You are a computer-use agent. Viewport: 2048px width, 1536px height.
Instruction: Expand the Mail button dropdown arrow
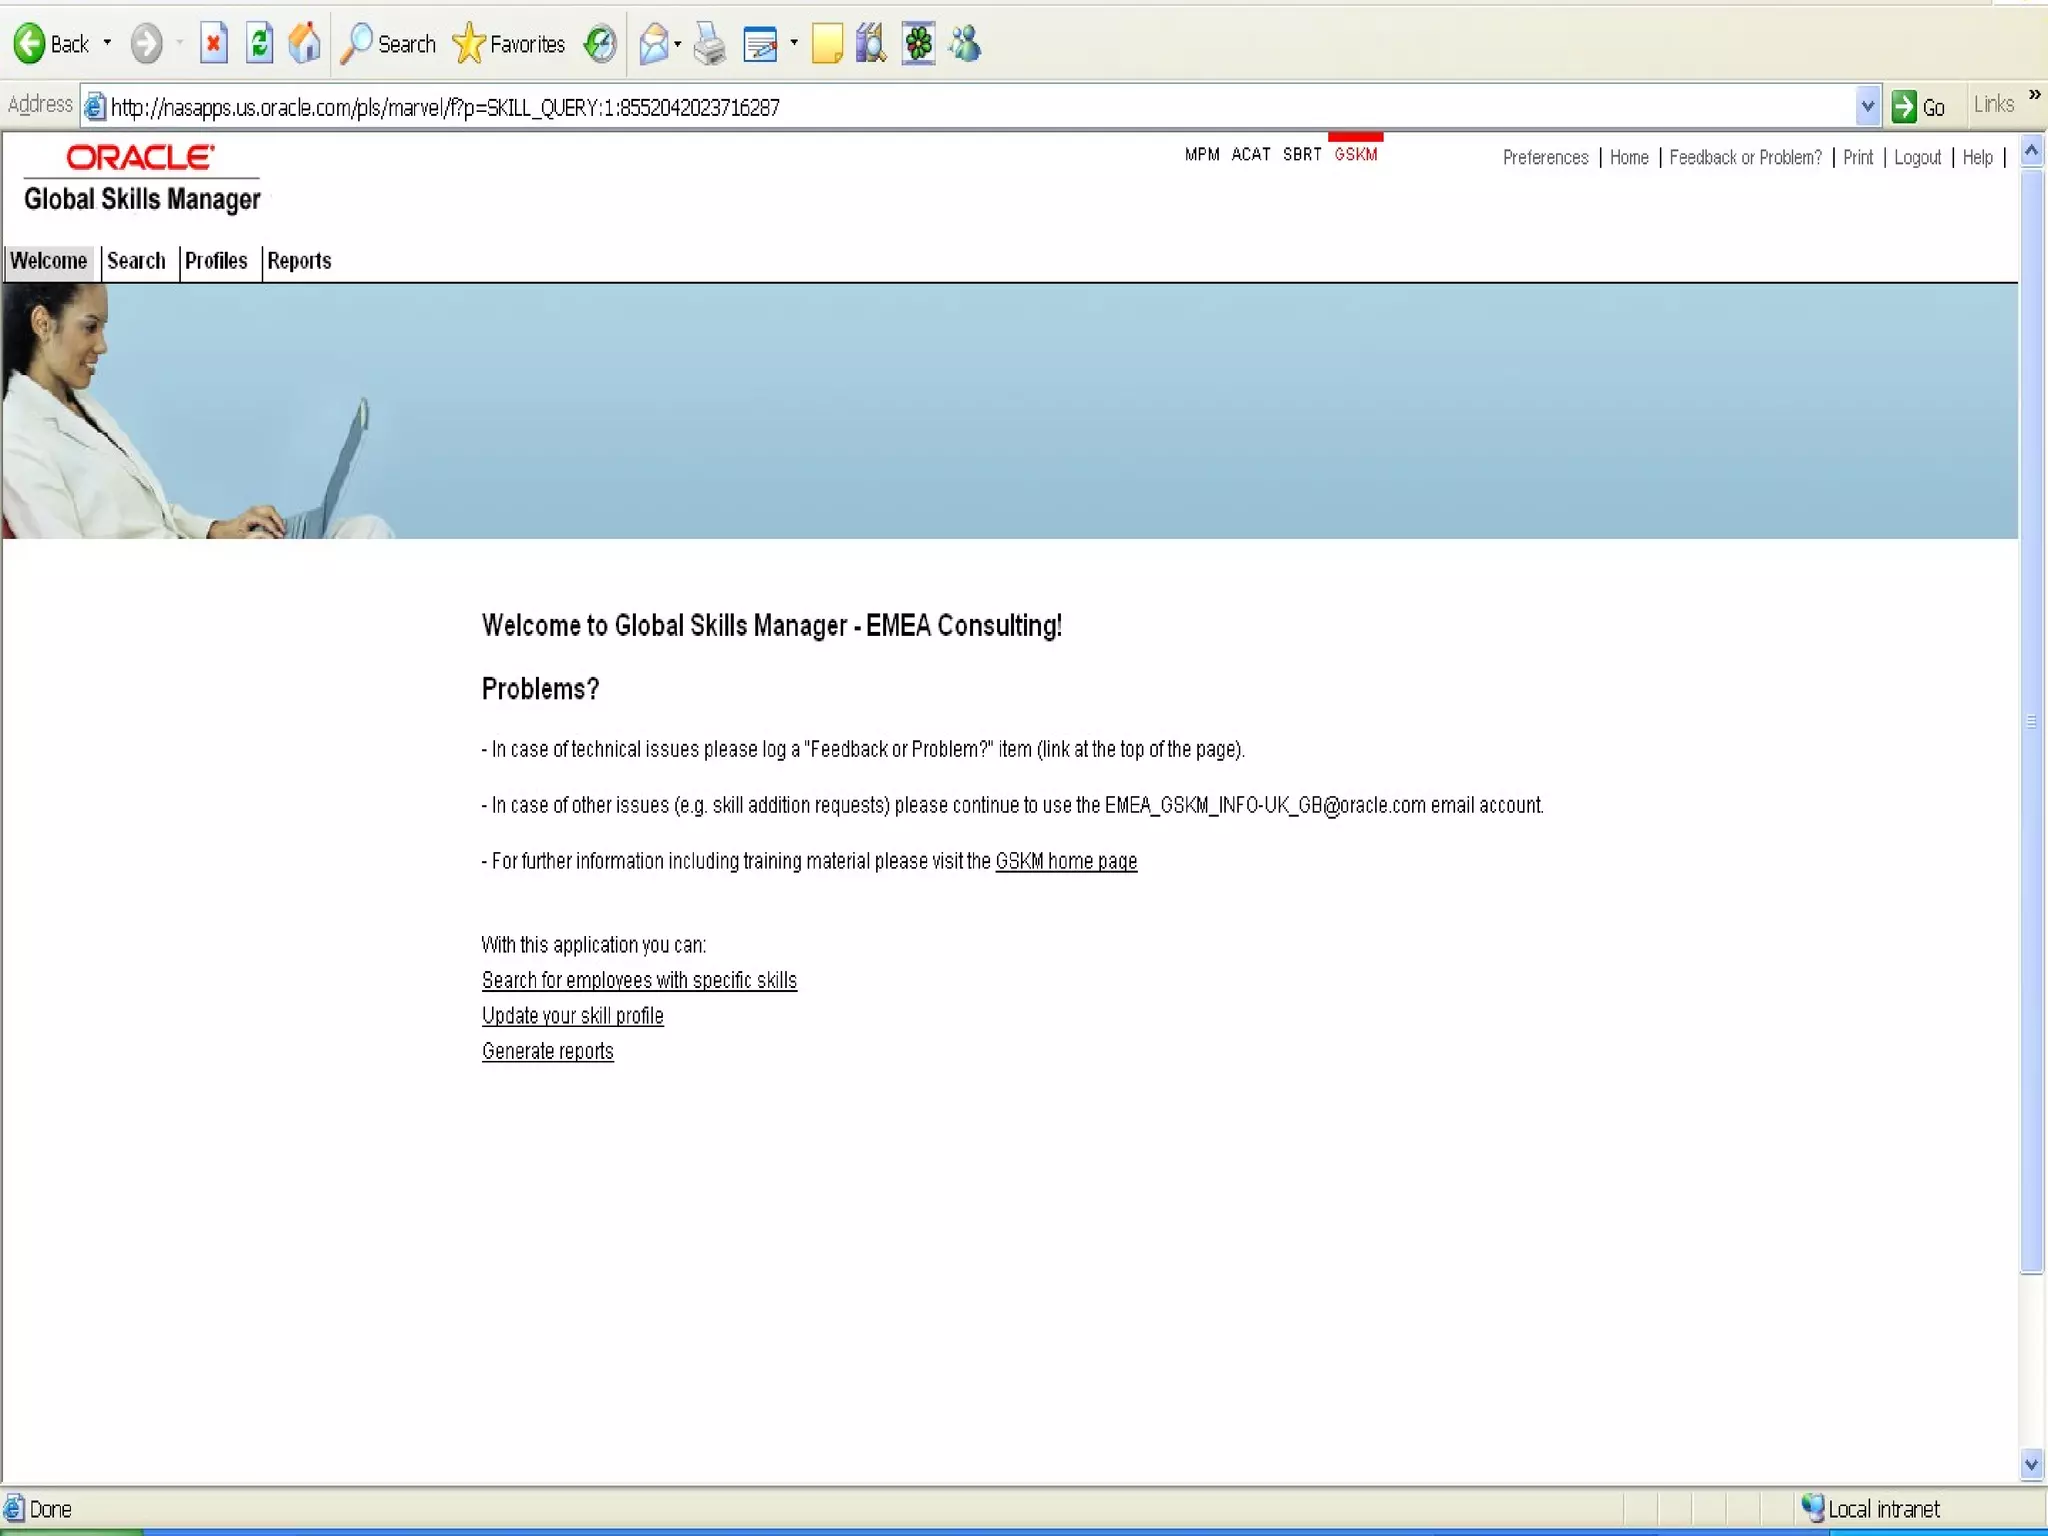point(678,44)
